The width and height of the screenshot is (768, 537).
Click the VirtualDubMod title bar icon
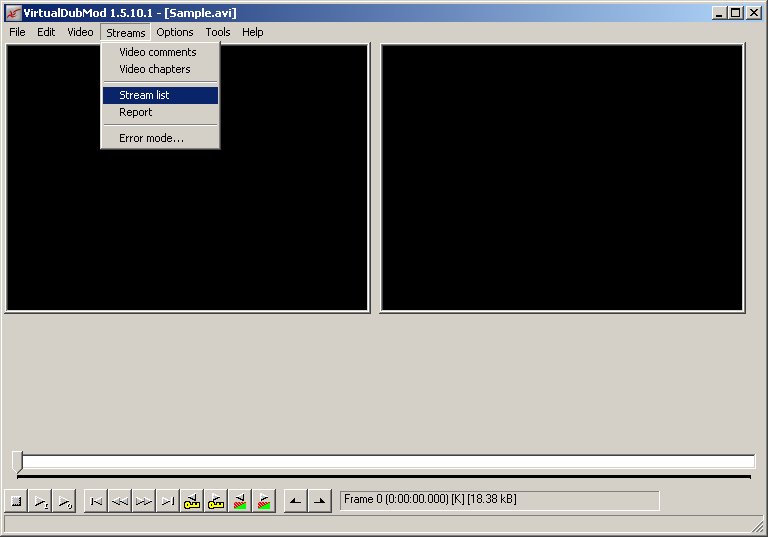click(x=13, y=13)
